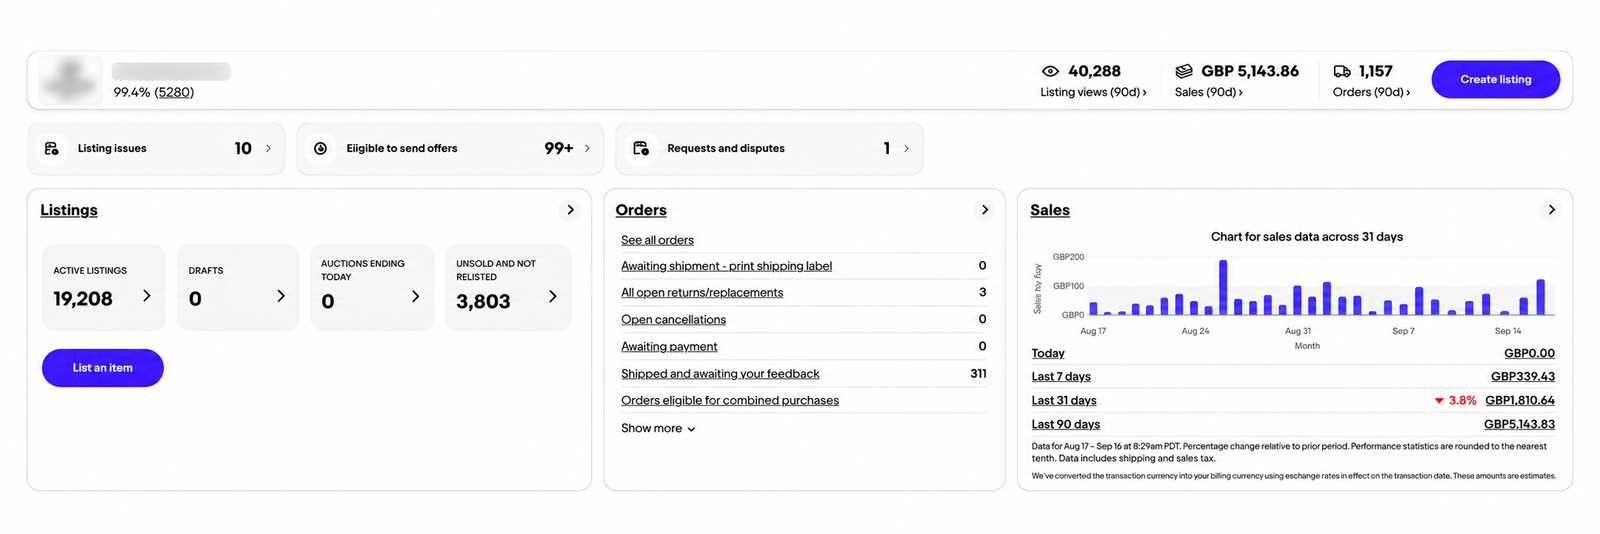Click Last 31 days sales link
The height and width of the screenshot is (534, 1600).
coord(1064,401)
